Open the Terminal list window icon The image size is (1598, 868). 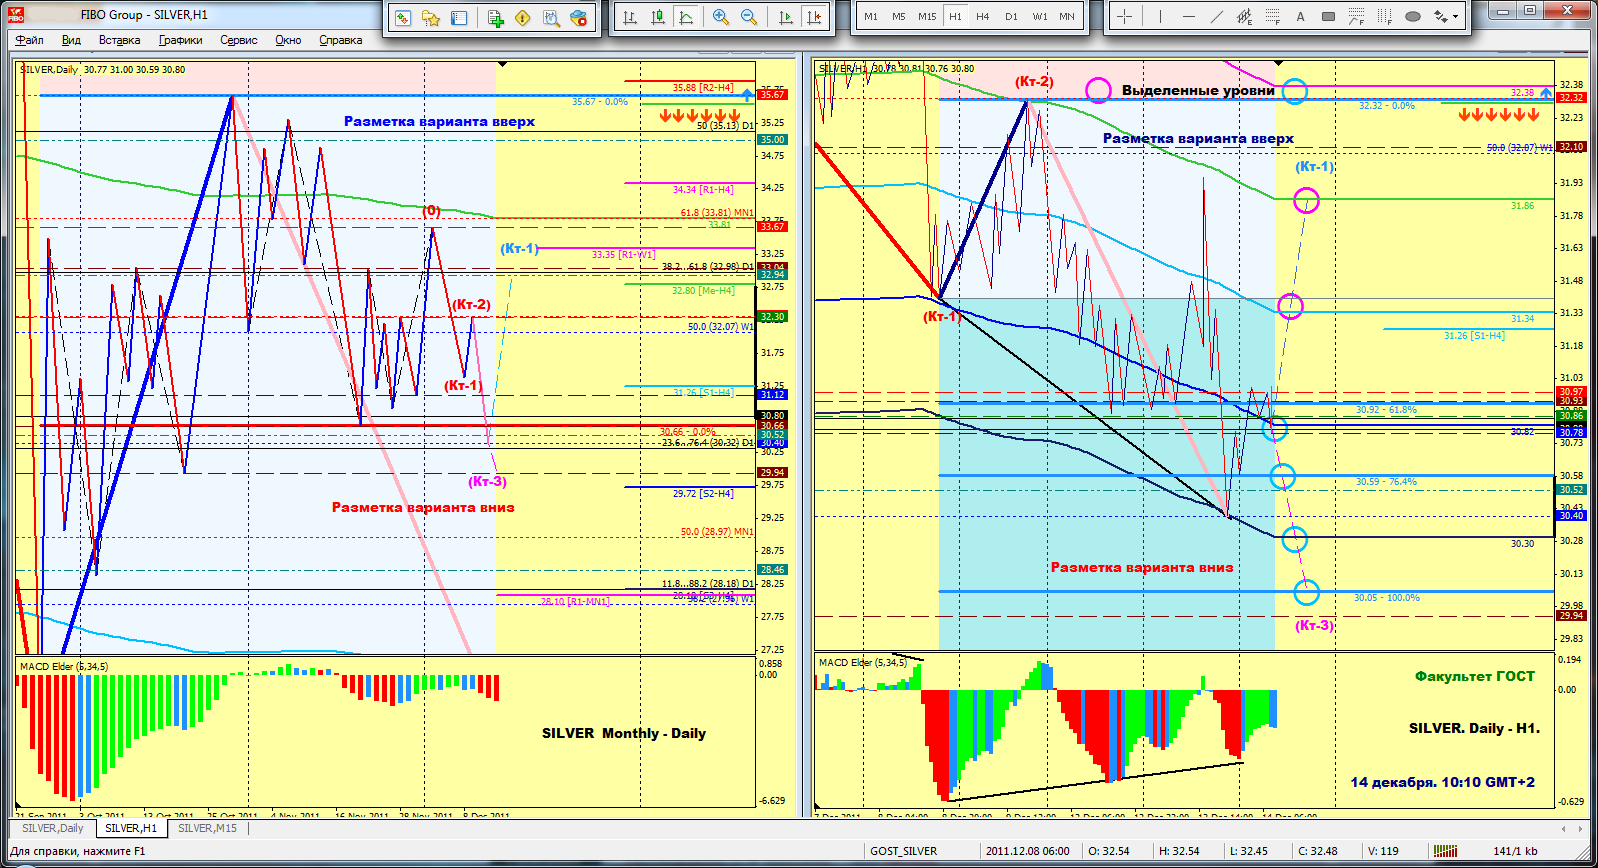[459, 17]
